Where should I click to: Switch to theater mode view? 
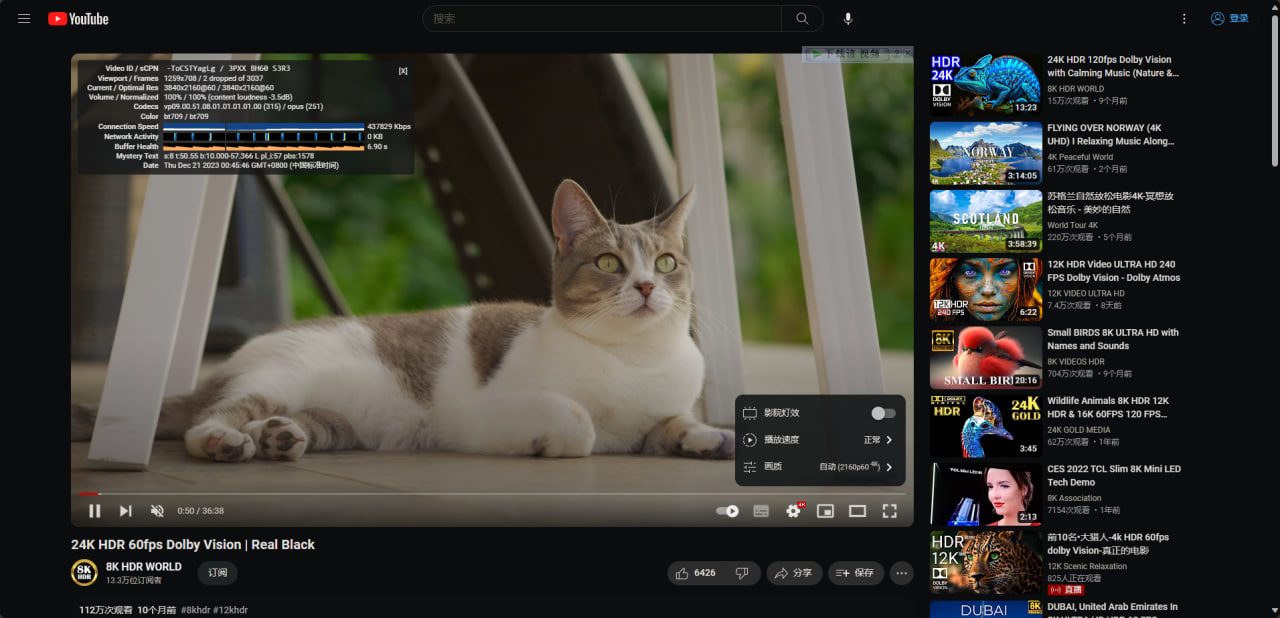click(857, 511)
